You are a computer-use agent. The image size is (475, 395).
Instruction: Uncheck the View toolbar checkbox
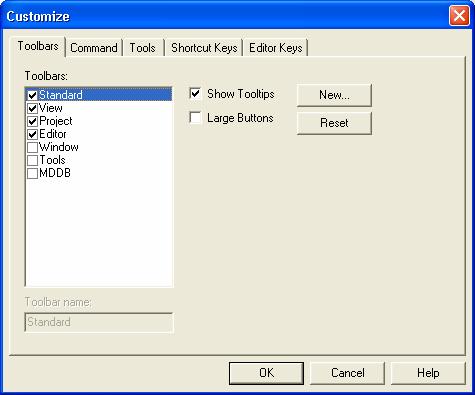(32, 108)
